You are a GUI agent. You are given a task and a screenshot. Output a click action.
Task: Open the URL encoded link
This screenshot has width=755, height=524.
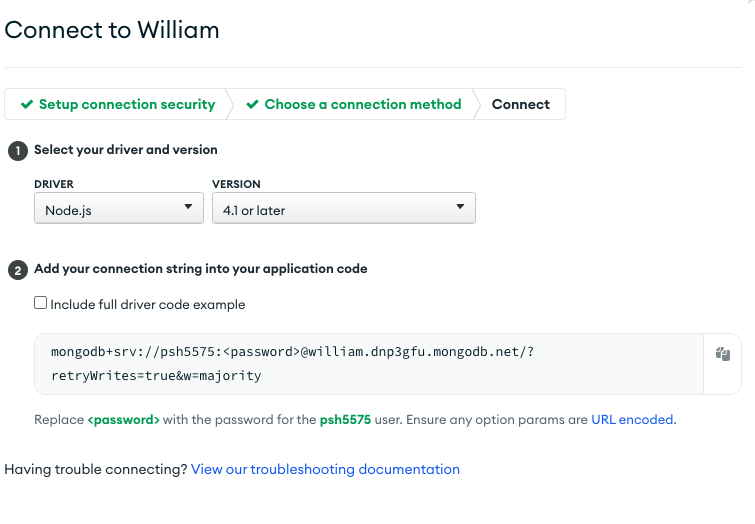[x=632, y=419]
